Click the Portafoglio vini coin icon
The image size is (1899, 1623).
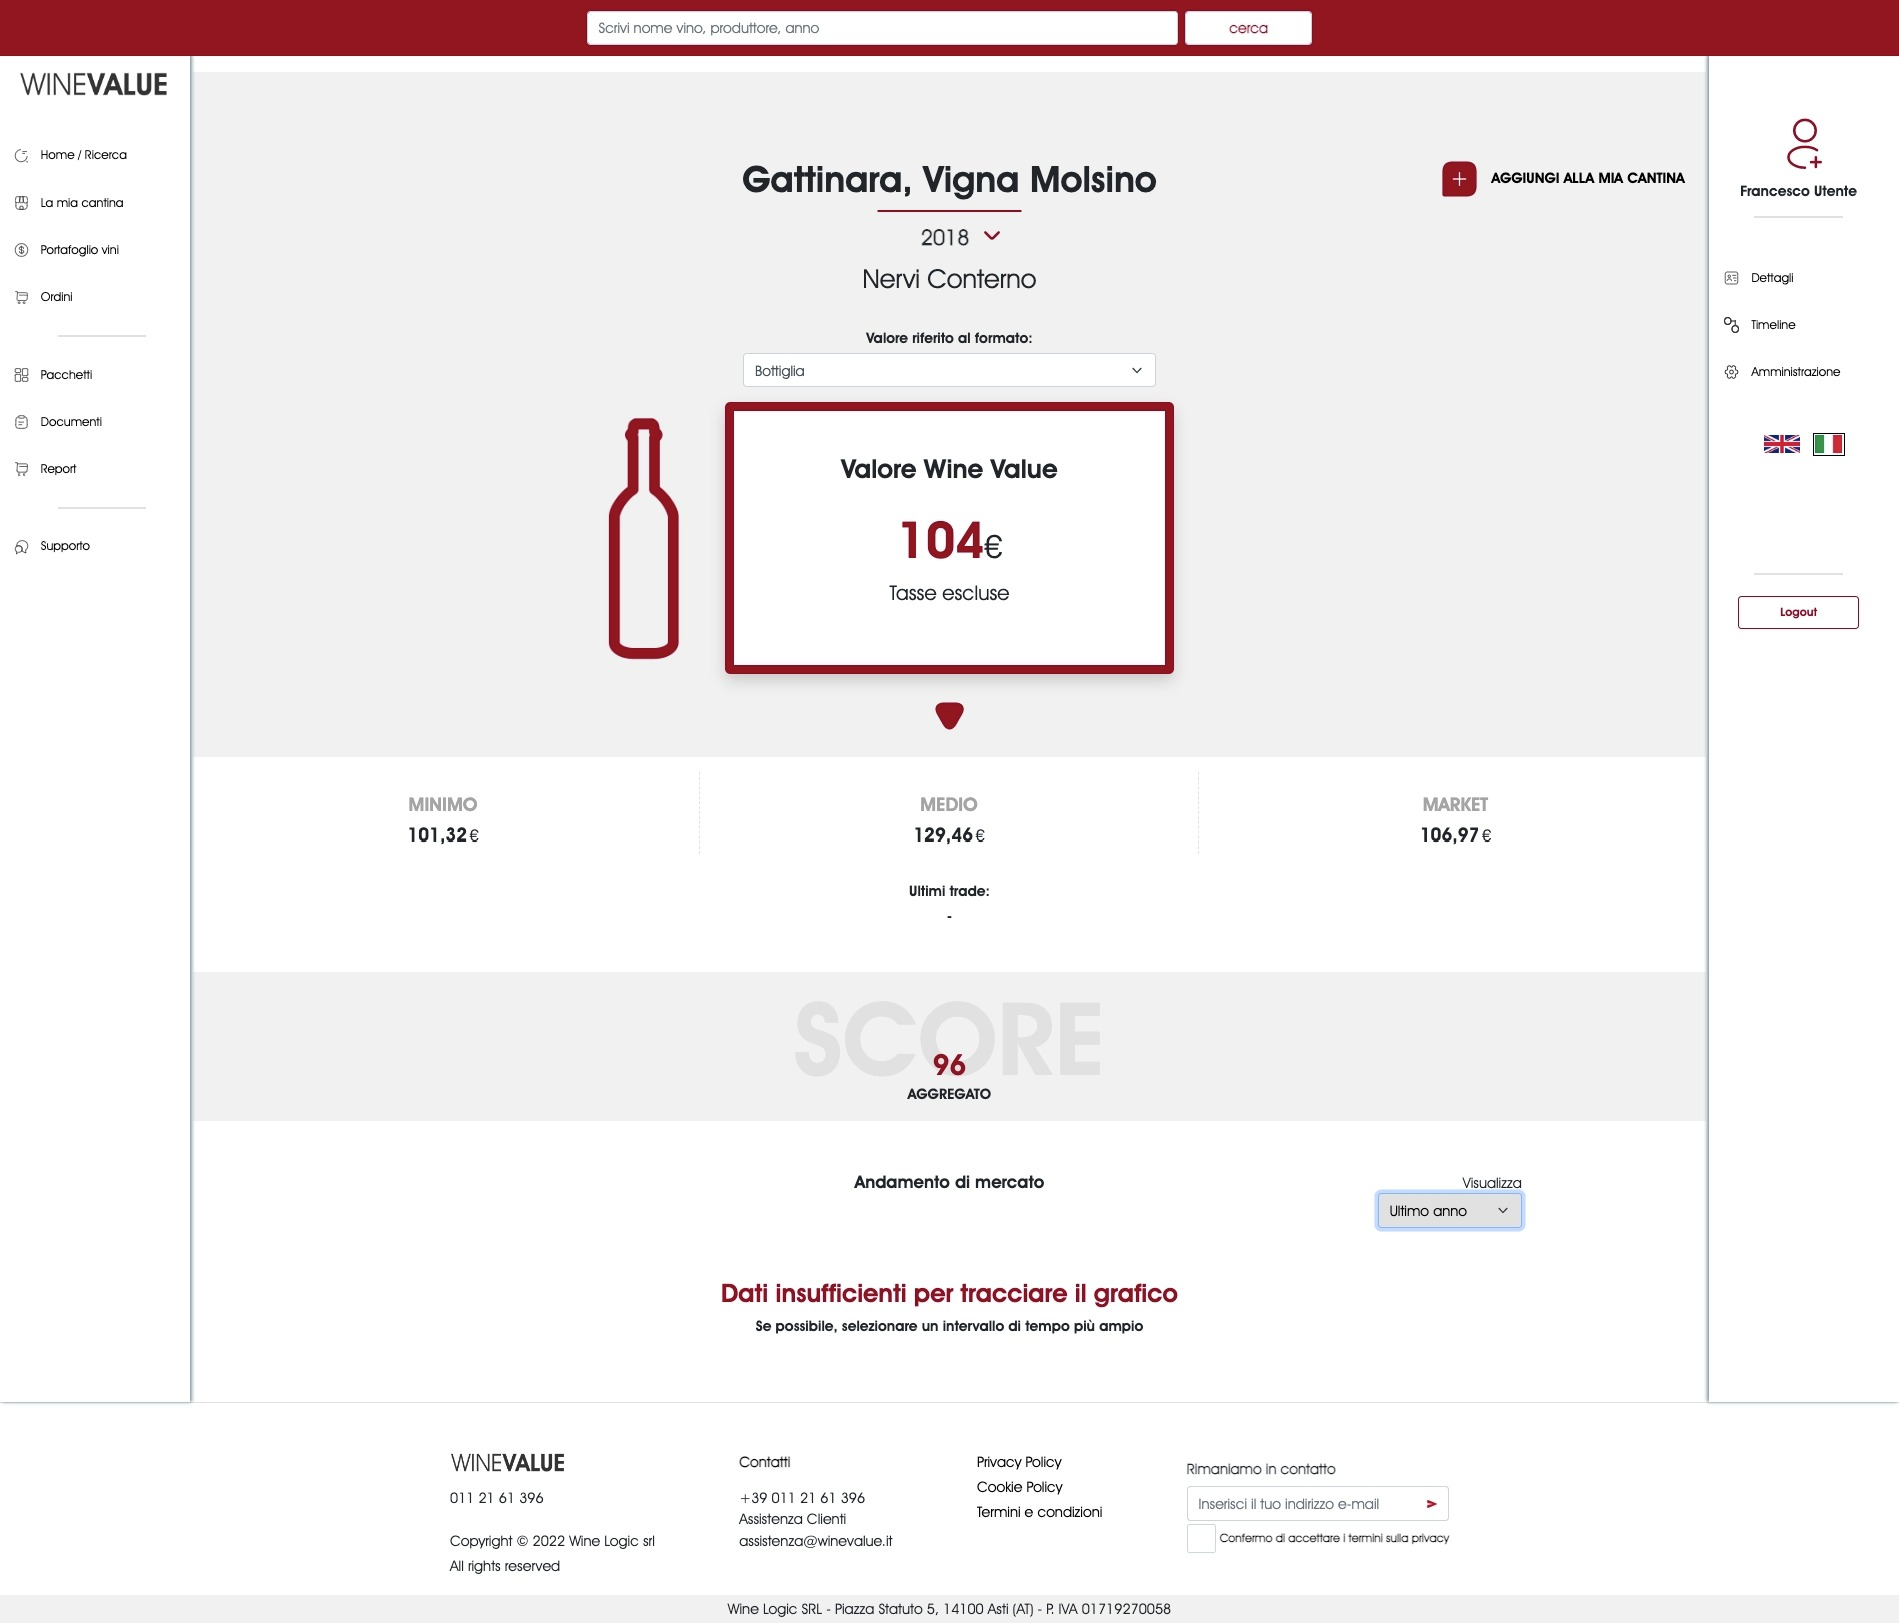coord(21,250)
